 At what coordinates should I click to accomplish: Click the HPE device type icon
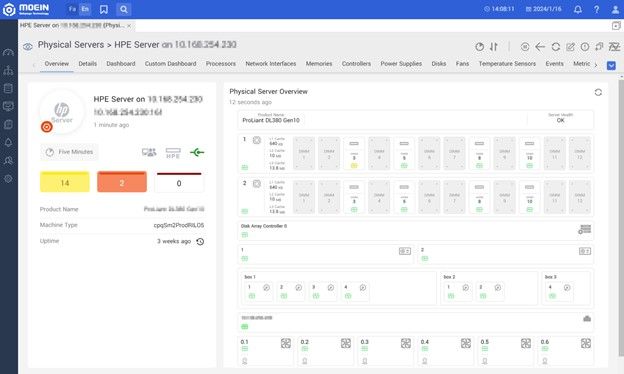click(x=173, y=153)
